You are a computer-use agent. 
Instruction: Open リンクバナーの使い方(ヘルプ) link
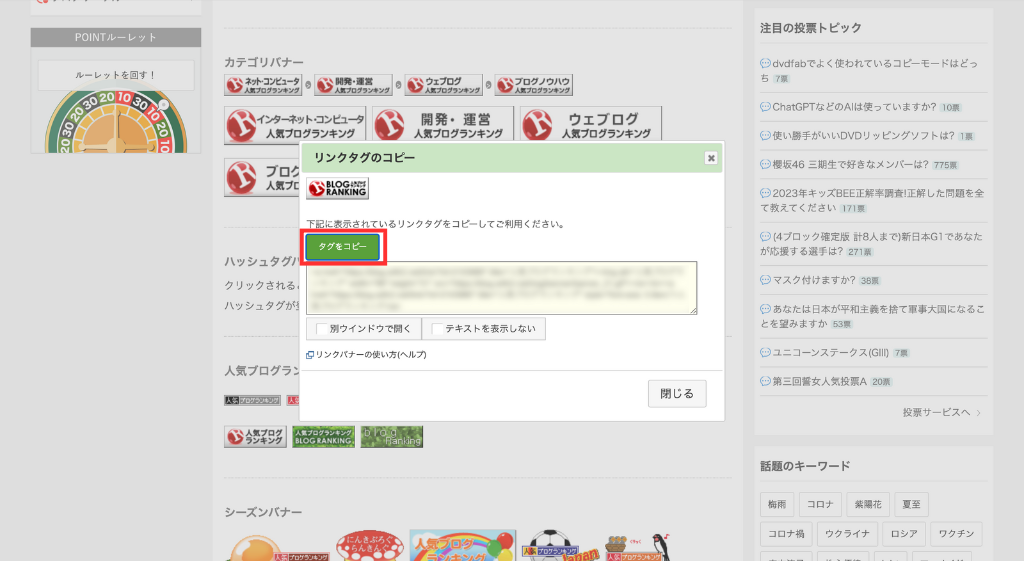point(371,355)
